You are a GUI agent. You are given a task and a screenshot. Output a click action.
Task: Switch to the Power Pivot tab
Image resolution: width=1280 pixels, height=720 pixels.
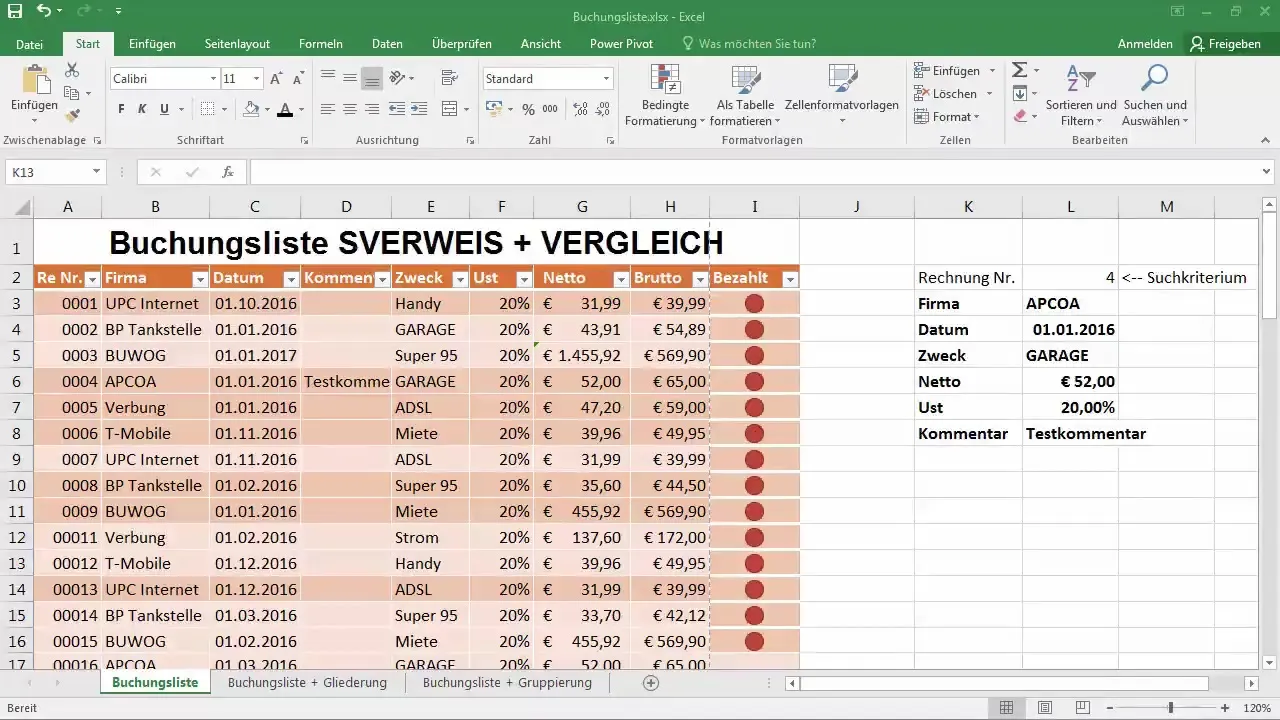[621, 44]
